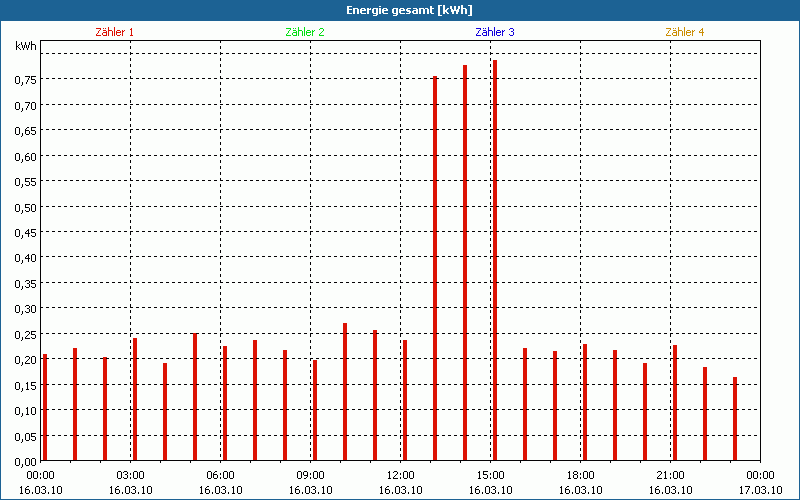Select the Zähler 3 legend label
The height and width of the screenshot is (500, 800).
[x=495, y=32]
